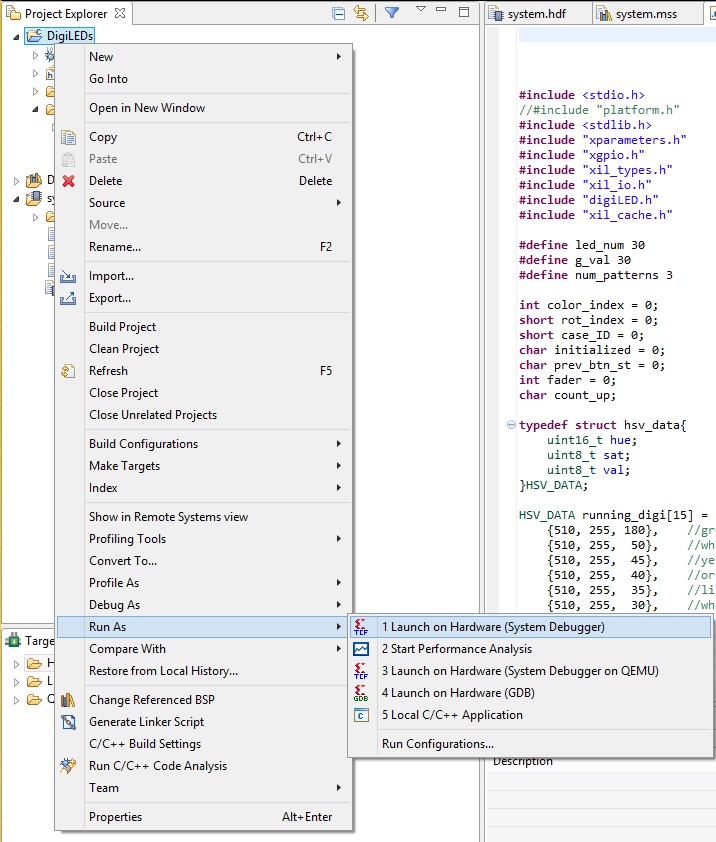Click the red Delete X icon
Screen dimensions: 716x842
pyautogui.click(x=68, y=181)
